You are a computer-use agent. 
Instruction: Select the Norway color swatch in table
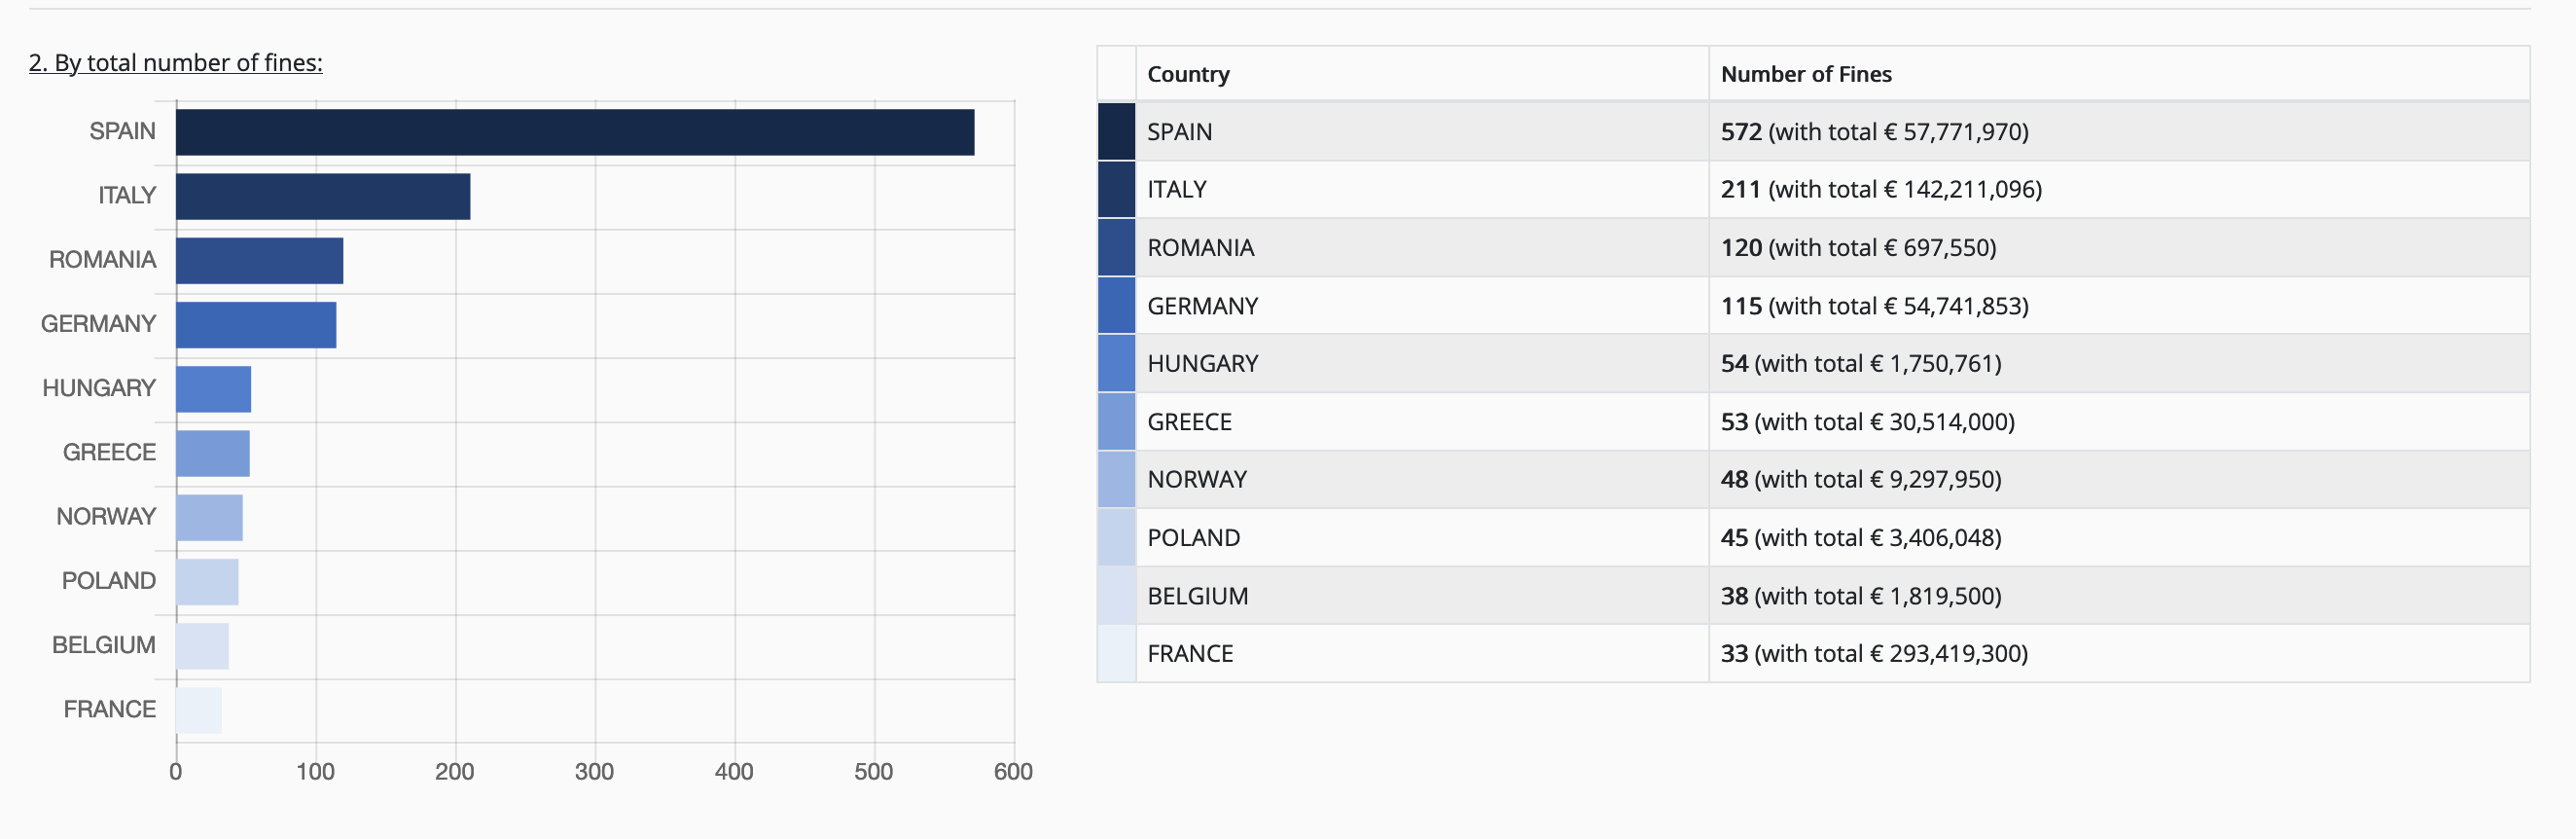pos(1116,480)
